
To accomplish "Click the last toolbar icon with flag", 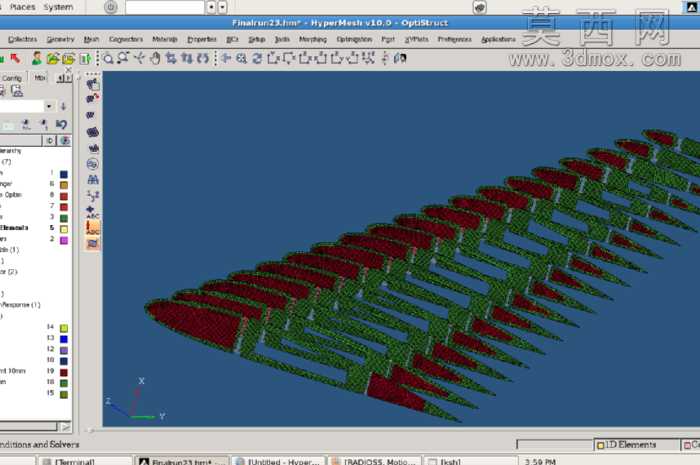I will click(x=400, y=58).
